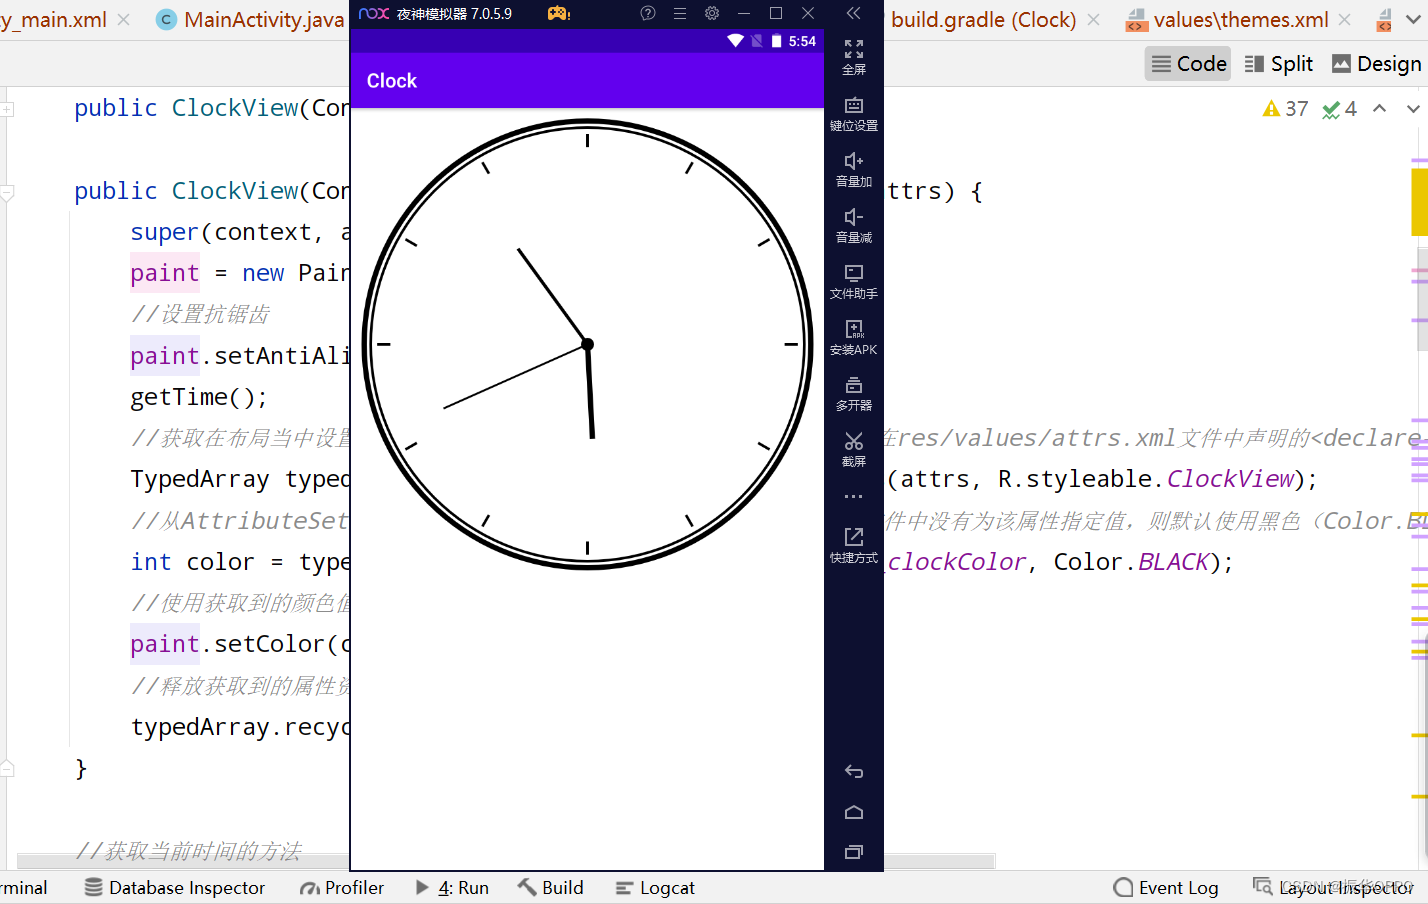Open the 4: Run tool window
This screenshot has width=1428, height=904.
pos(452,888)
